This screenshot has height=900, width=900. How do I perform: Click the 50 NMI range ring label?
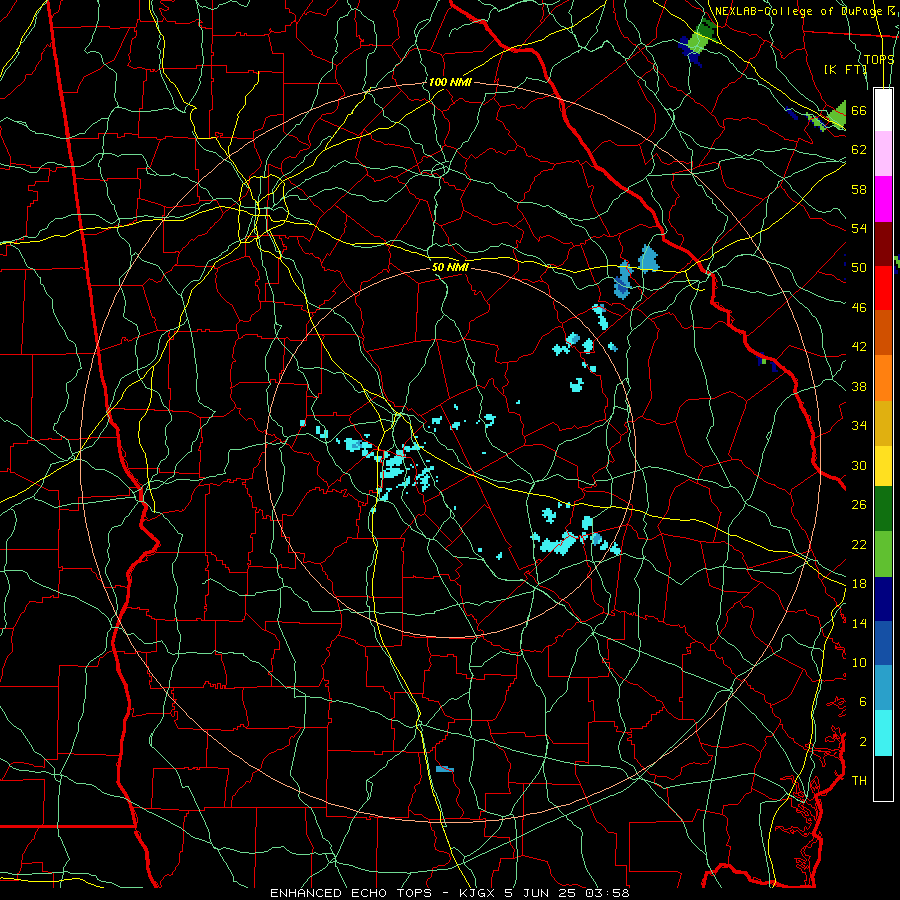450,267
